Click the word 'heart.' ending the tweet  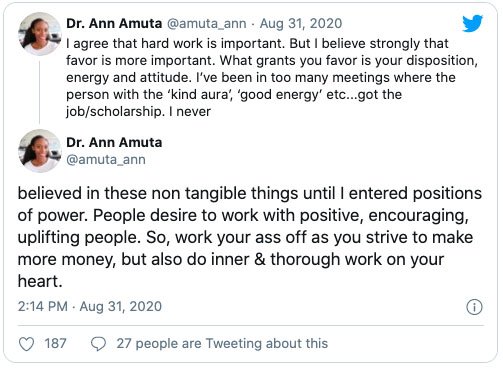(x=40, y=281)
